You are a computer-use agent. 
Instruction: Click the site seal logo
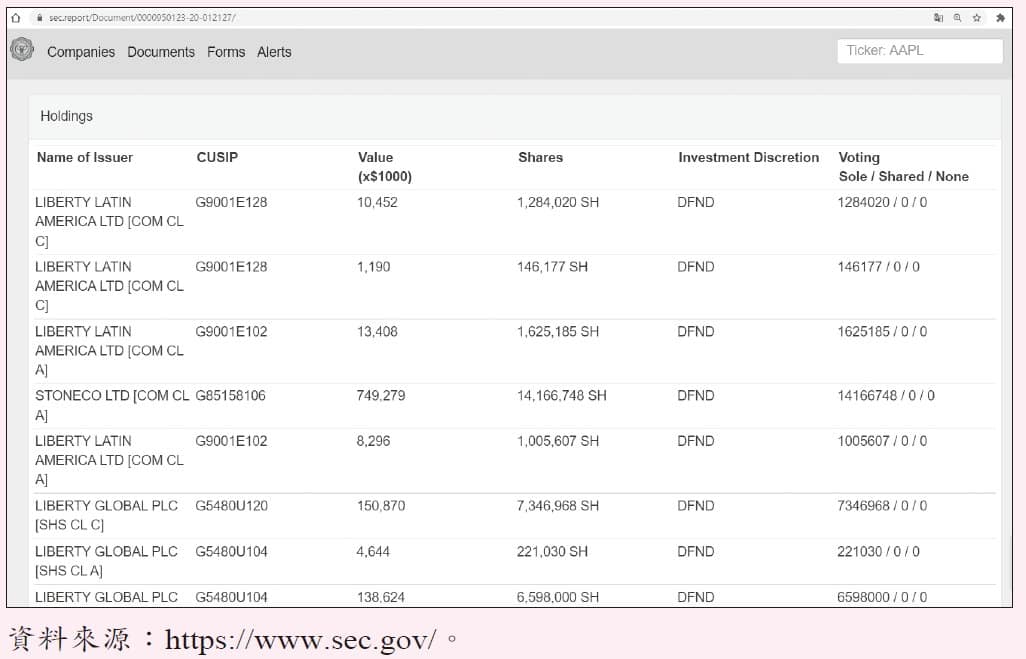click(22, 50)
